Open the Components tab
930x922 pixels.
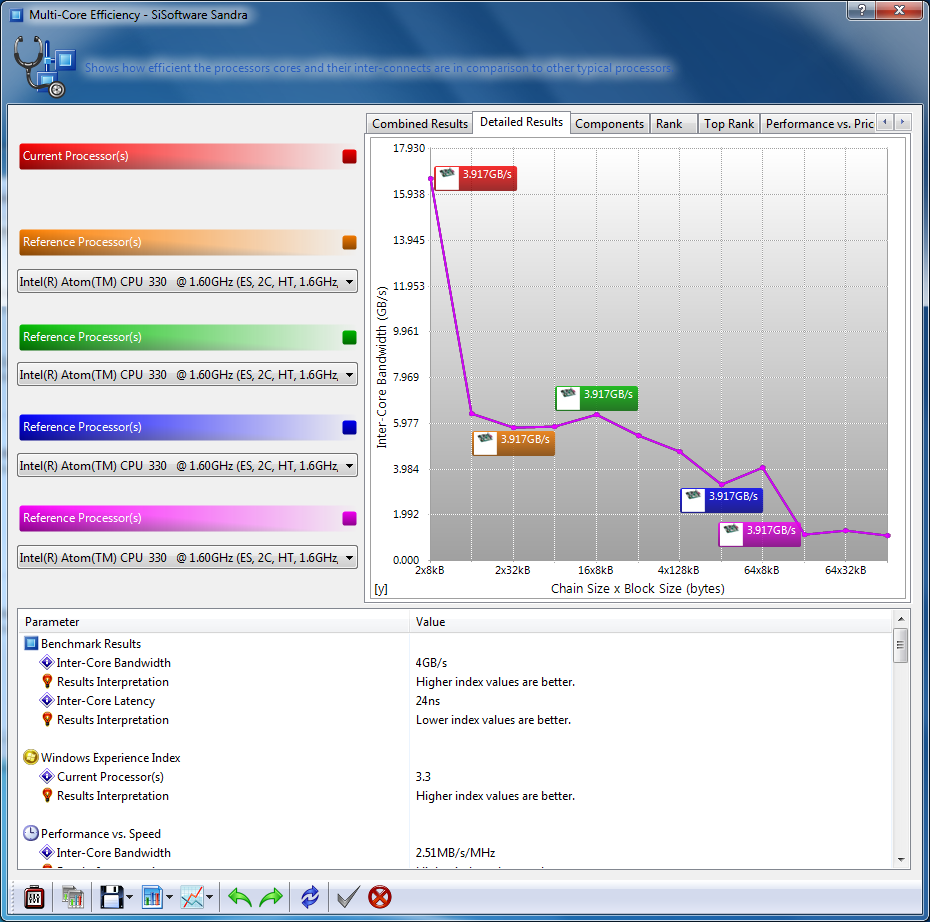coord(610,124)
